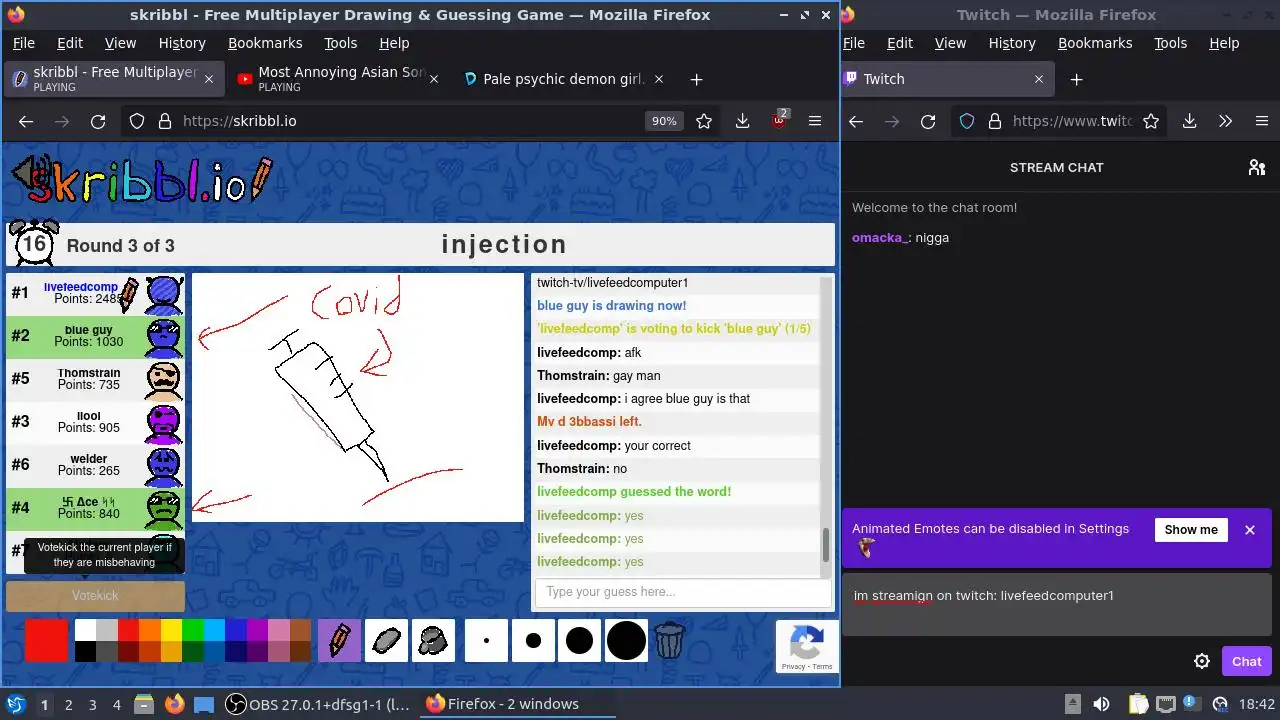Choose the largest brush size circle
Viewport: 1280px width, 720px height.
626,641
